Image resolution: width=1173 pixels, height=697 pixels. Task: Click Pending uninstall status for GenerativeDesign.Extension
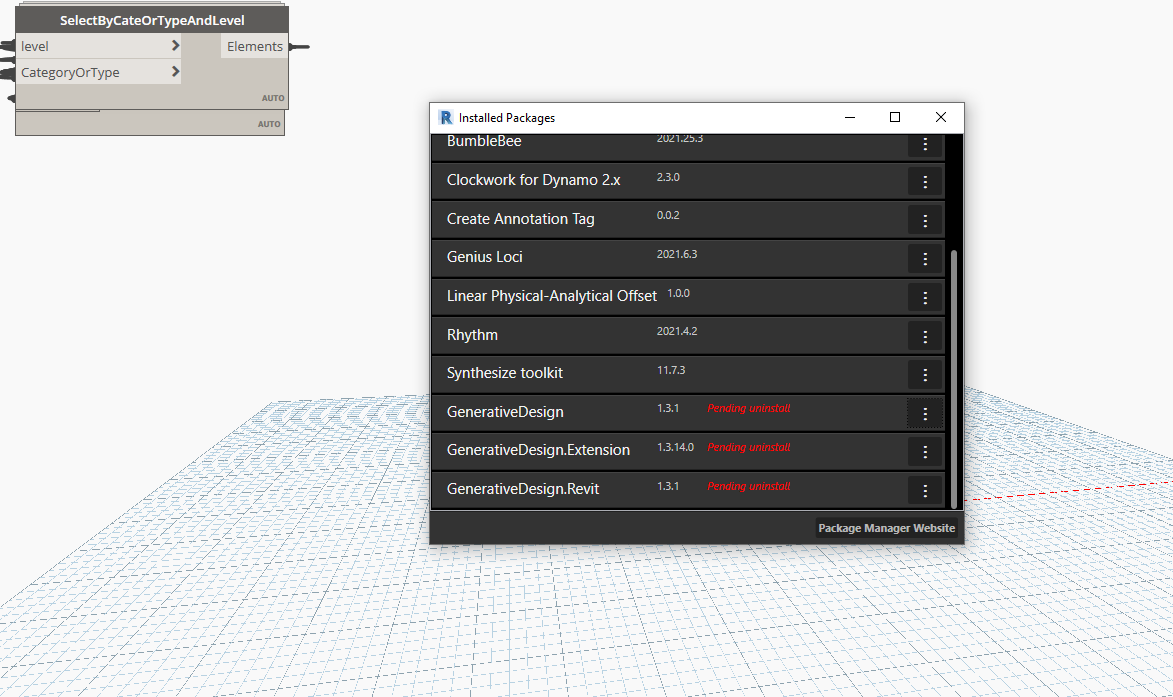tap(749, 447)
